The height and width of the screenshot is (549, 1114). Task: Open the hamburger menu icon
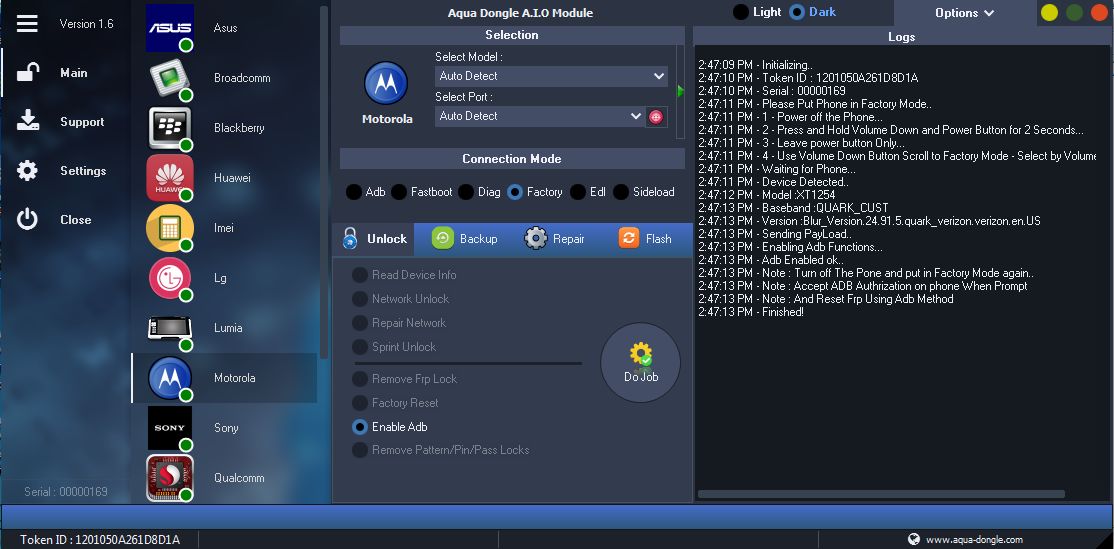(27, 23)
